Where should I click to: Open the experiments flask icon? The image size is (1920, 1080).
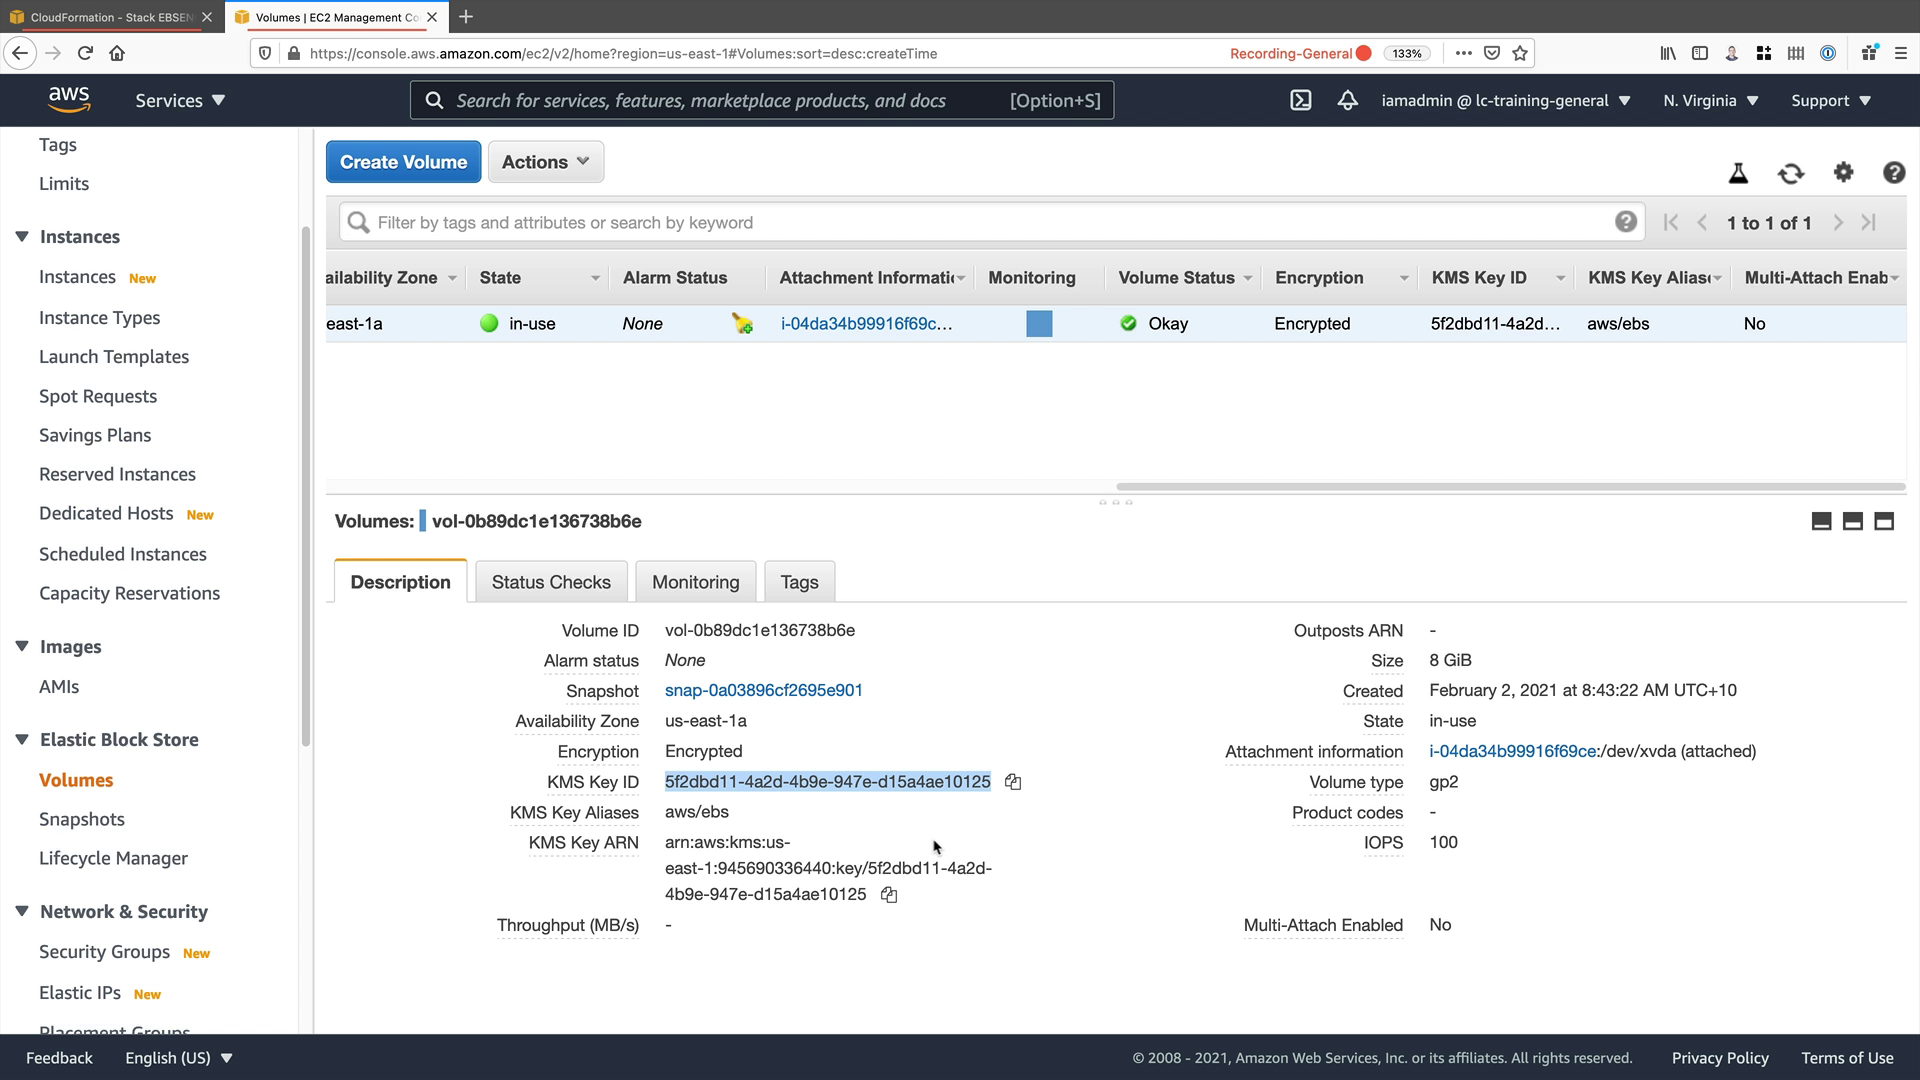(x=1738, y=173)
